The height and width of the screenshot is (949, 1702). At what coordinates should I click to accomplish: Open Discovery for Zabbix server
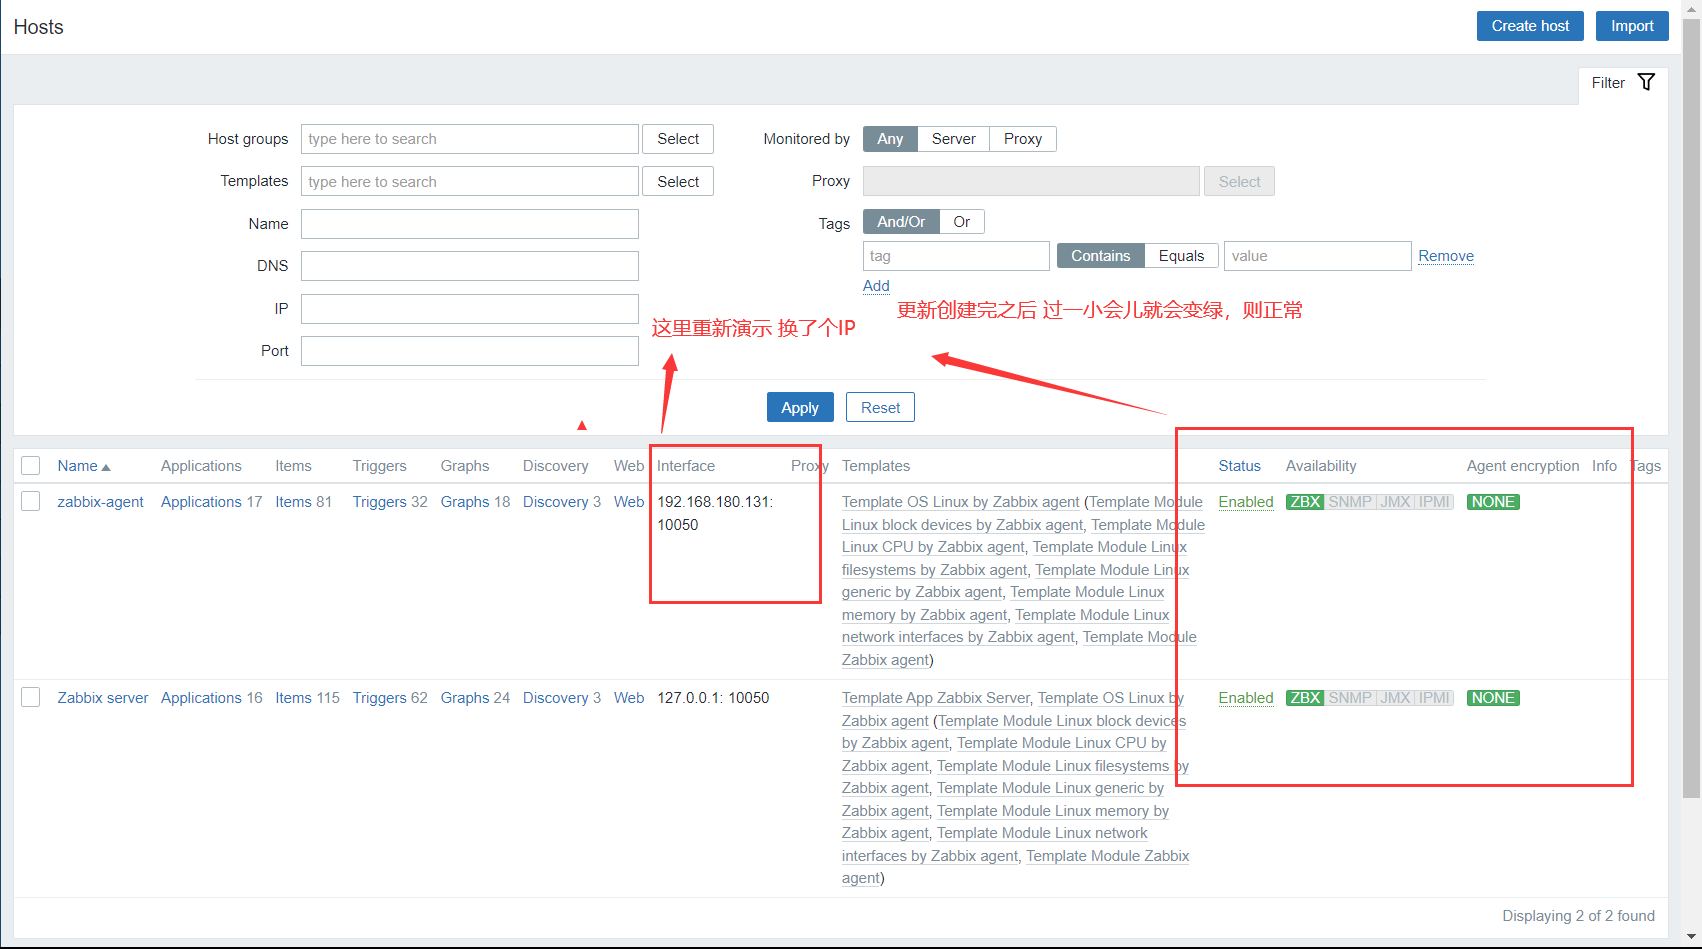point(555,698)
